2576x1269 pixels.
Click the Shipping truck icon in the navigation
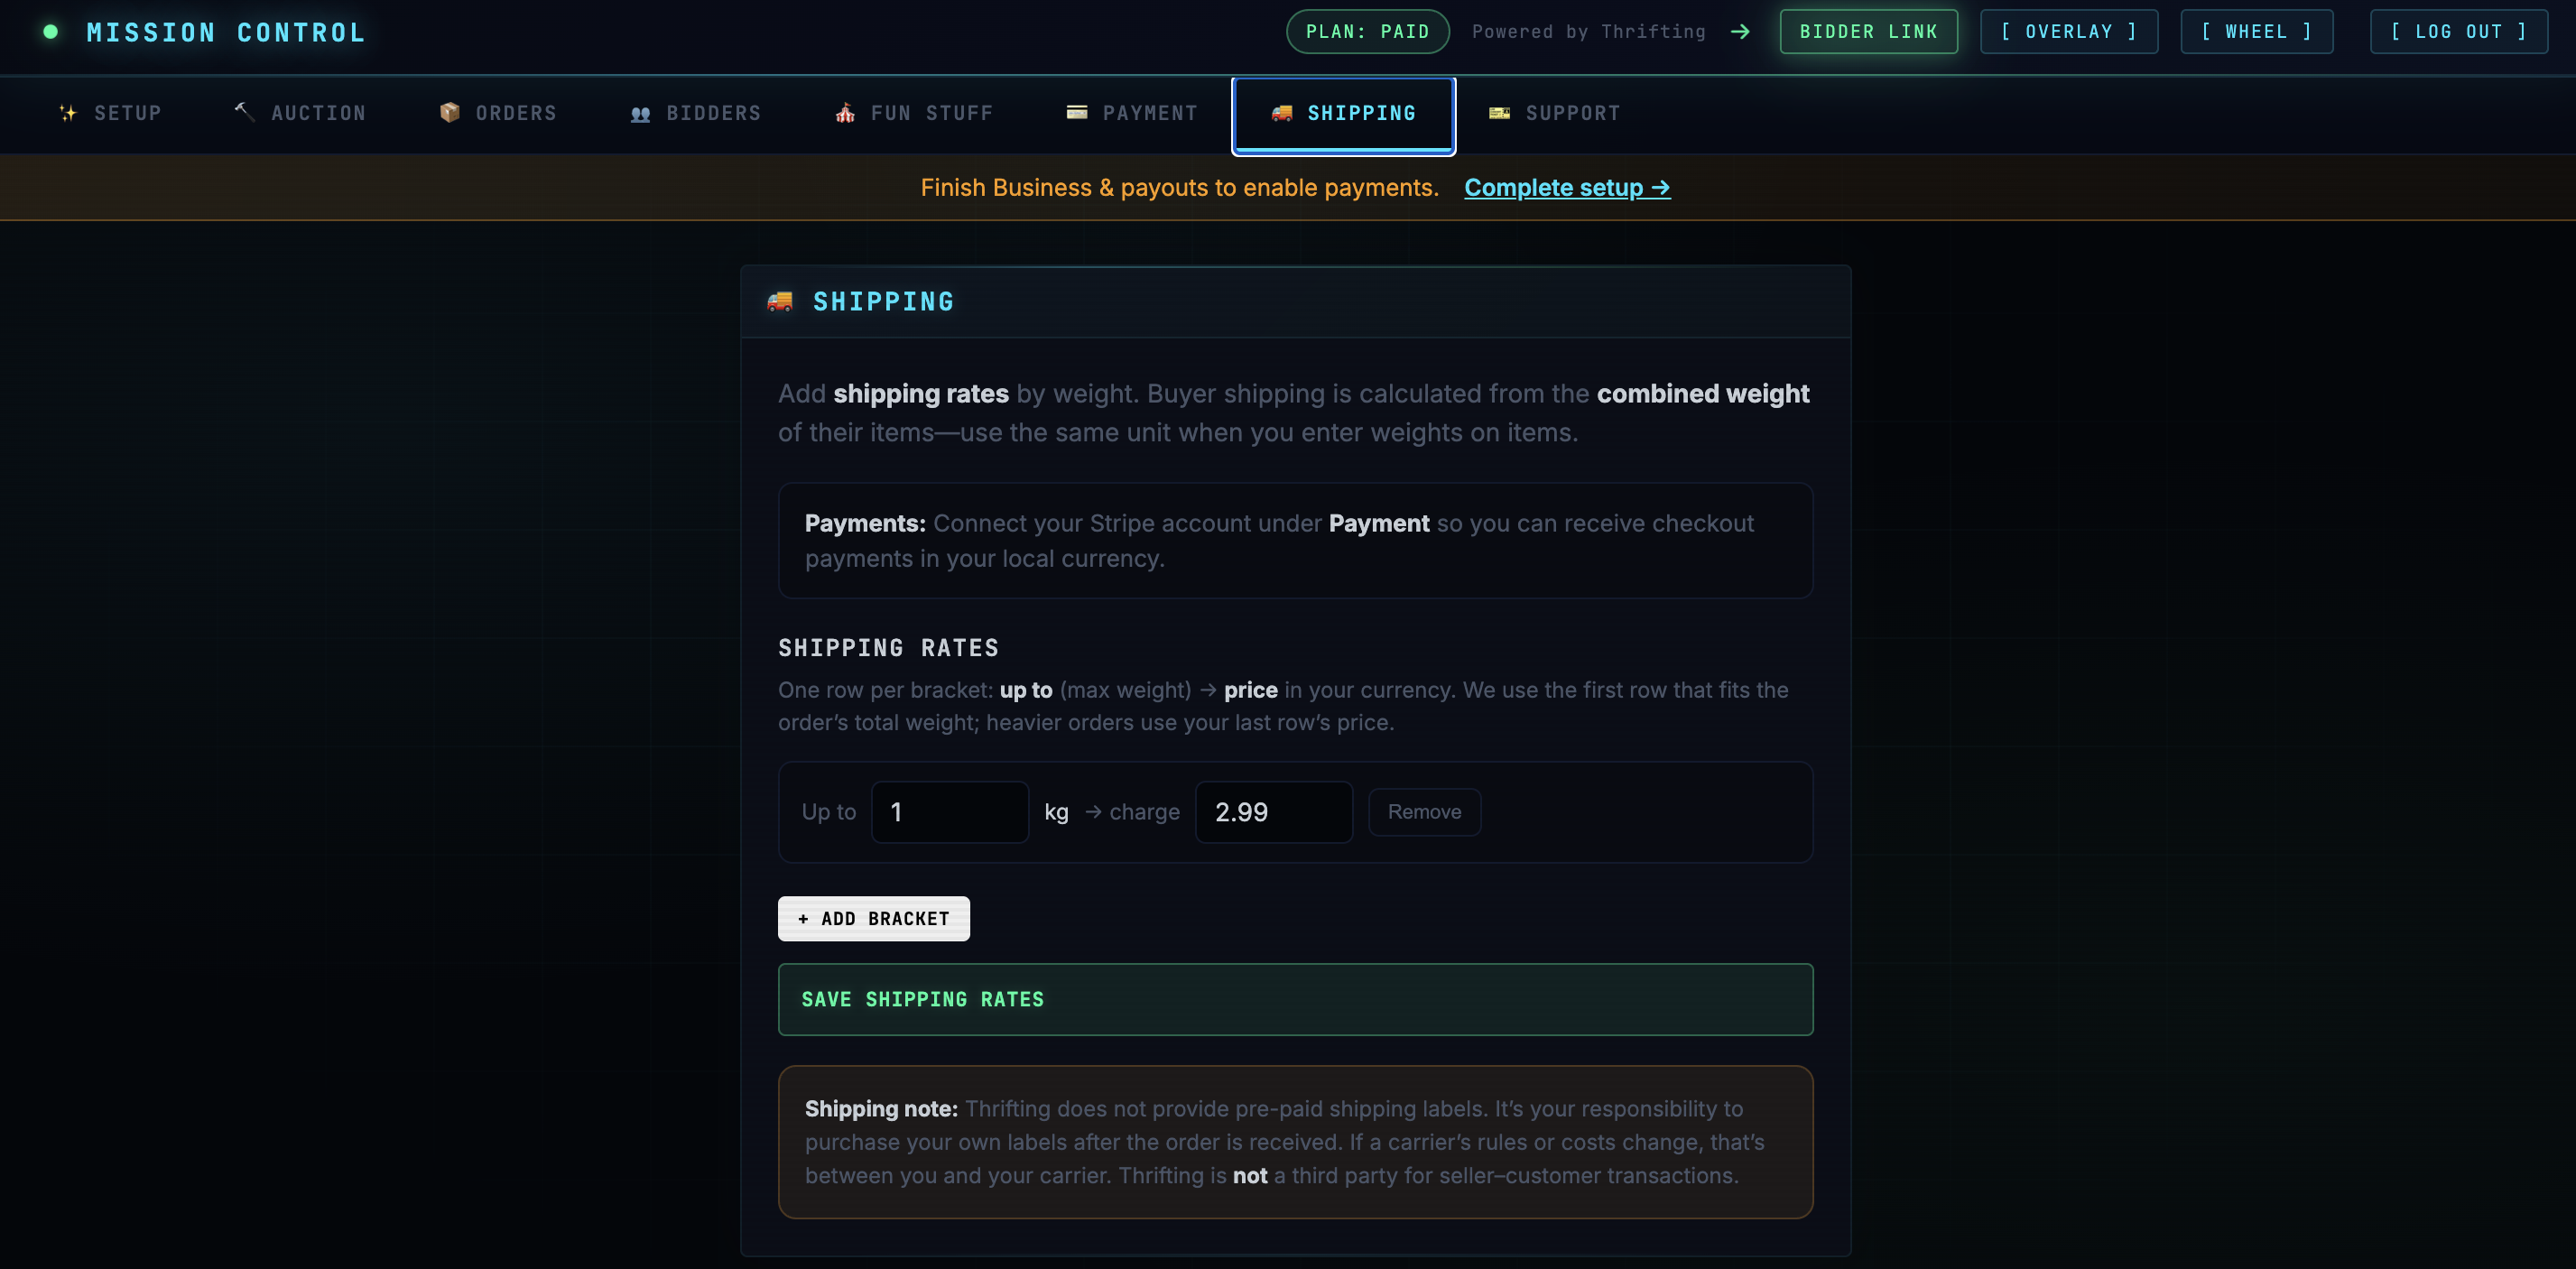click(x=1283, y=114)
